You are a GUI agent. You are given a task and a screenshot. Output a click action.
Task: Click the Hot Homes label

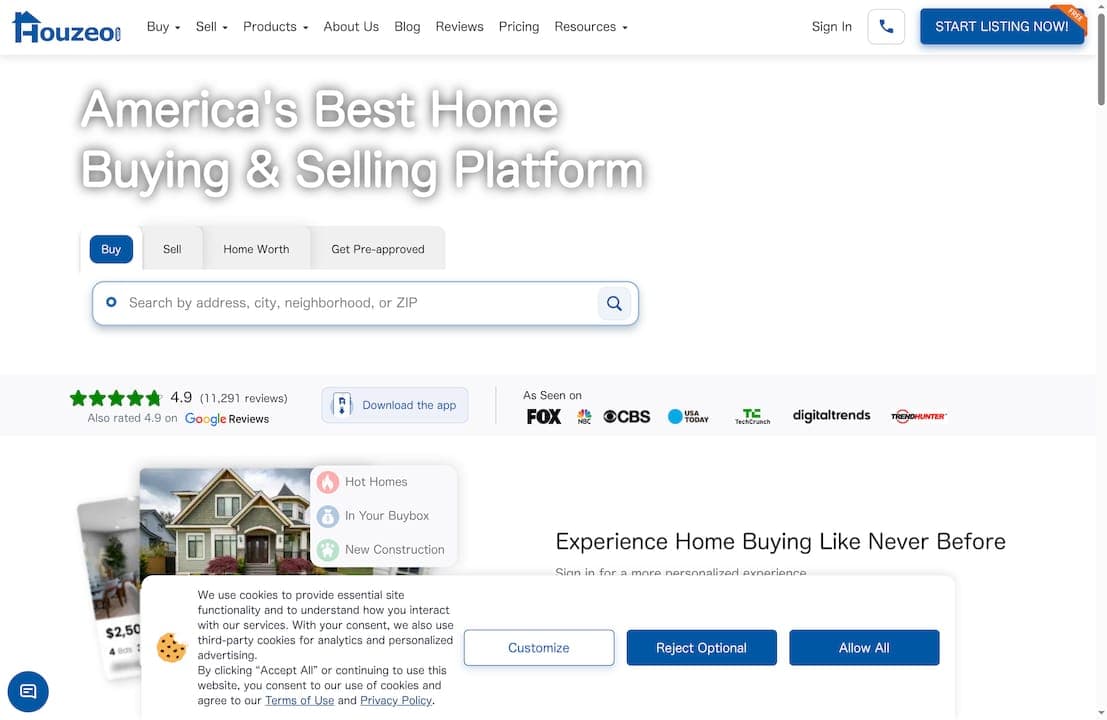pyautogui.click(x=376, y=482)
